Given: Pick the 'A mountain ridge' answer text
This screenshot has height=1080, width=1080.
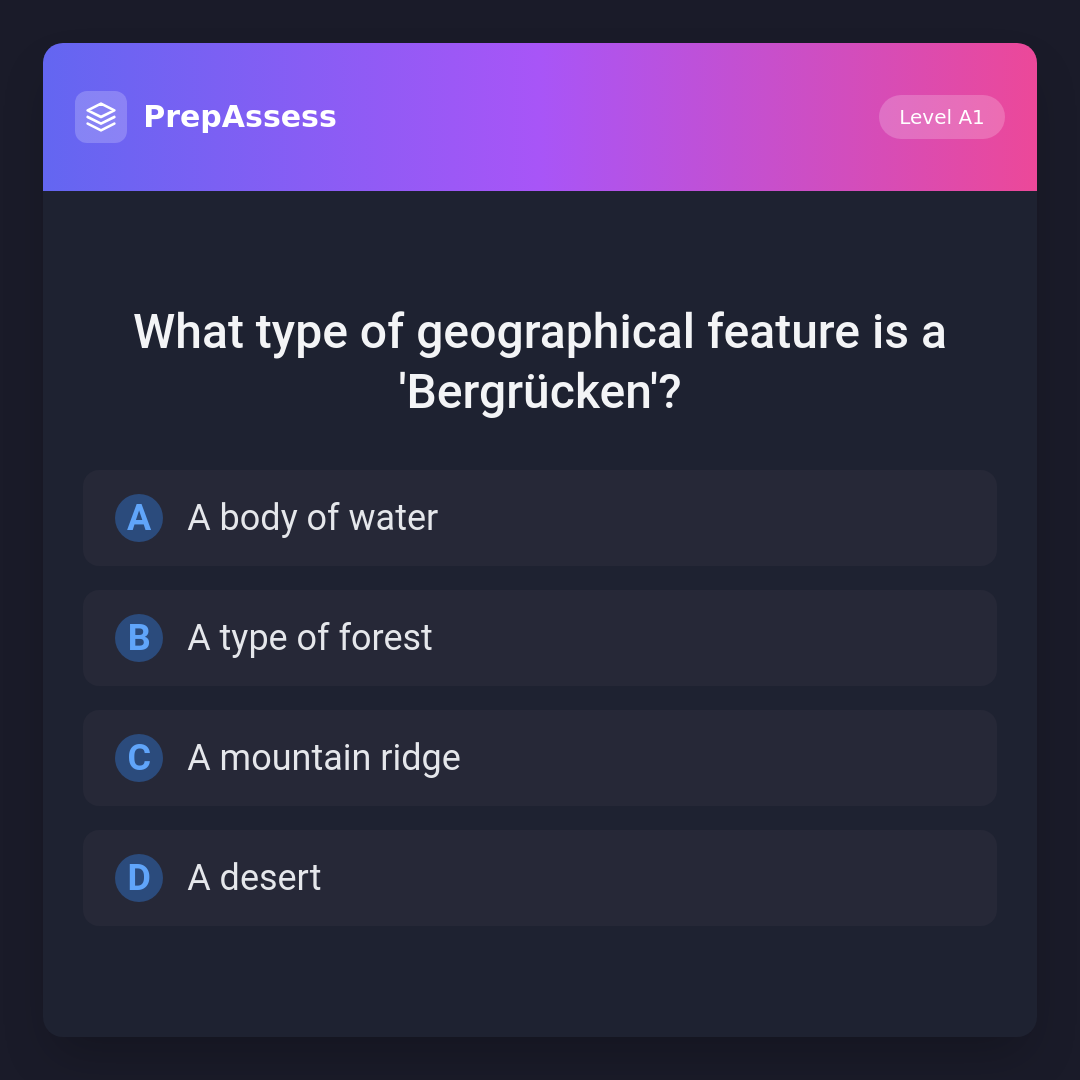Looking at the screenshot, I should click(324, 758).
